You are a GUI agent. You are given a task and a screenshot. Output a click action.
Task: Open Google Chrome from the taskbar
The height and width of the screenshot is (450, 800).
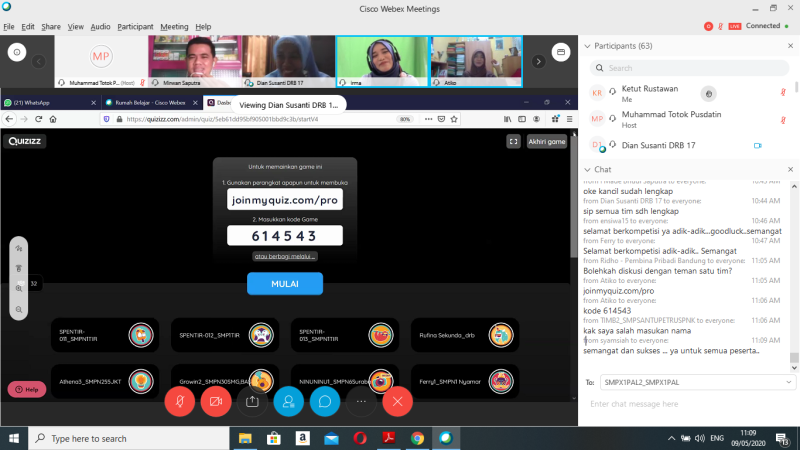coord(417,438)
